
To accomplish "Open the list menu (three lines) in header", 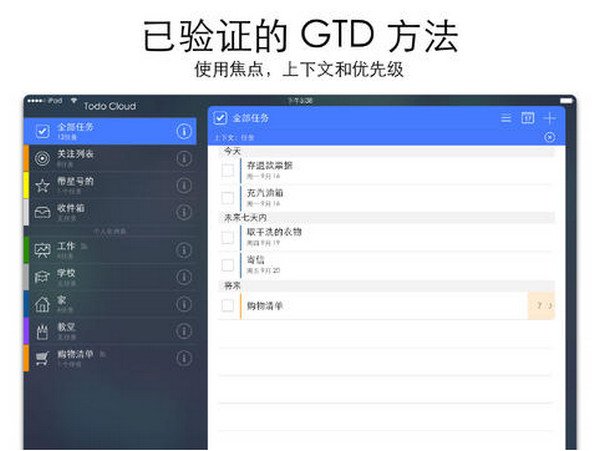I will 506,118.
